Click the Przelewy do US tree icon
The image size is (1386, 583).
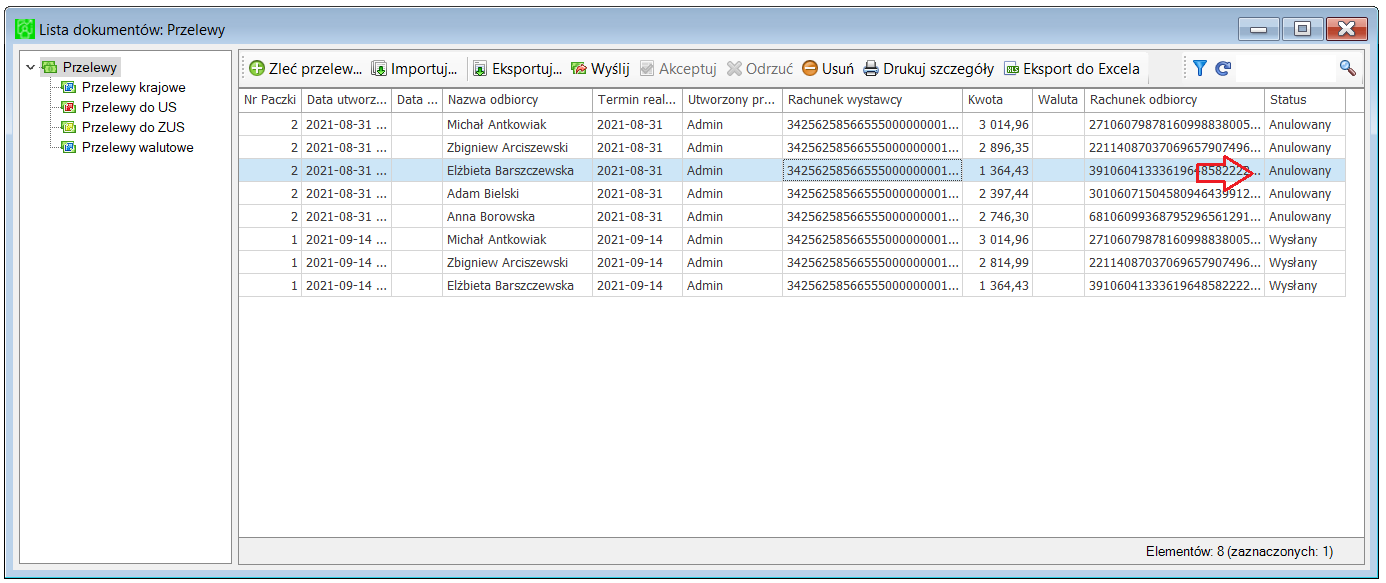69,108
